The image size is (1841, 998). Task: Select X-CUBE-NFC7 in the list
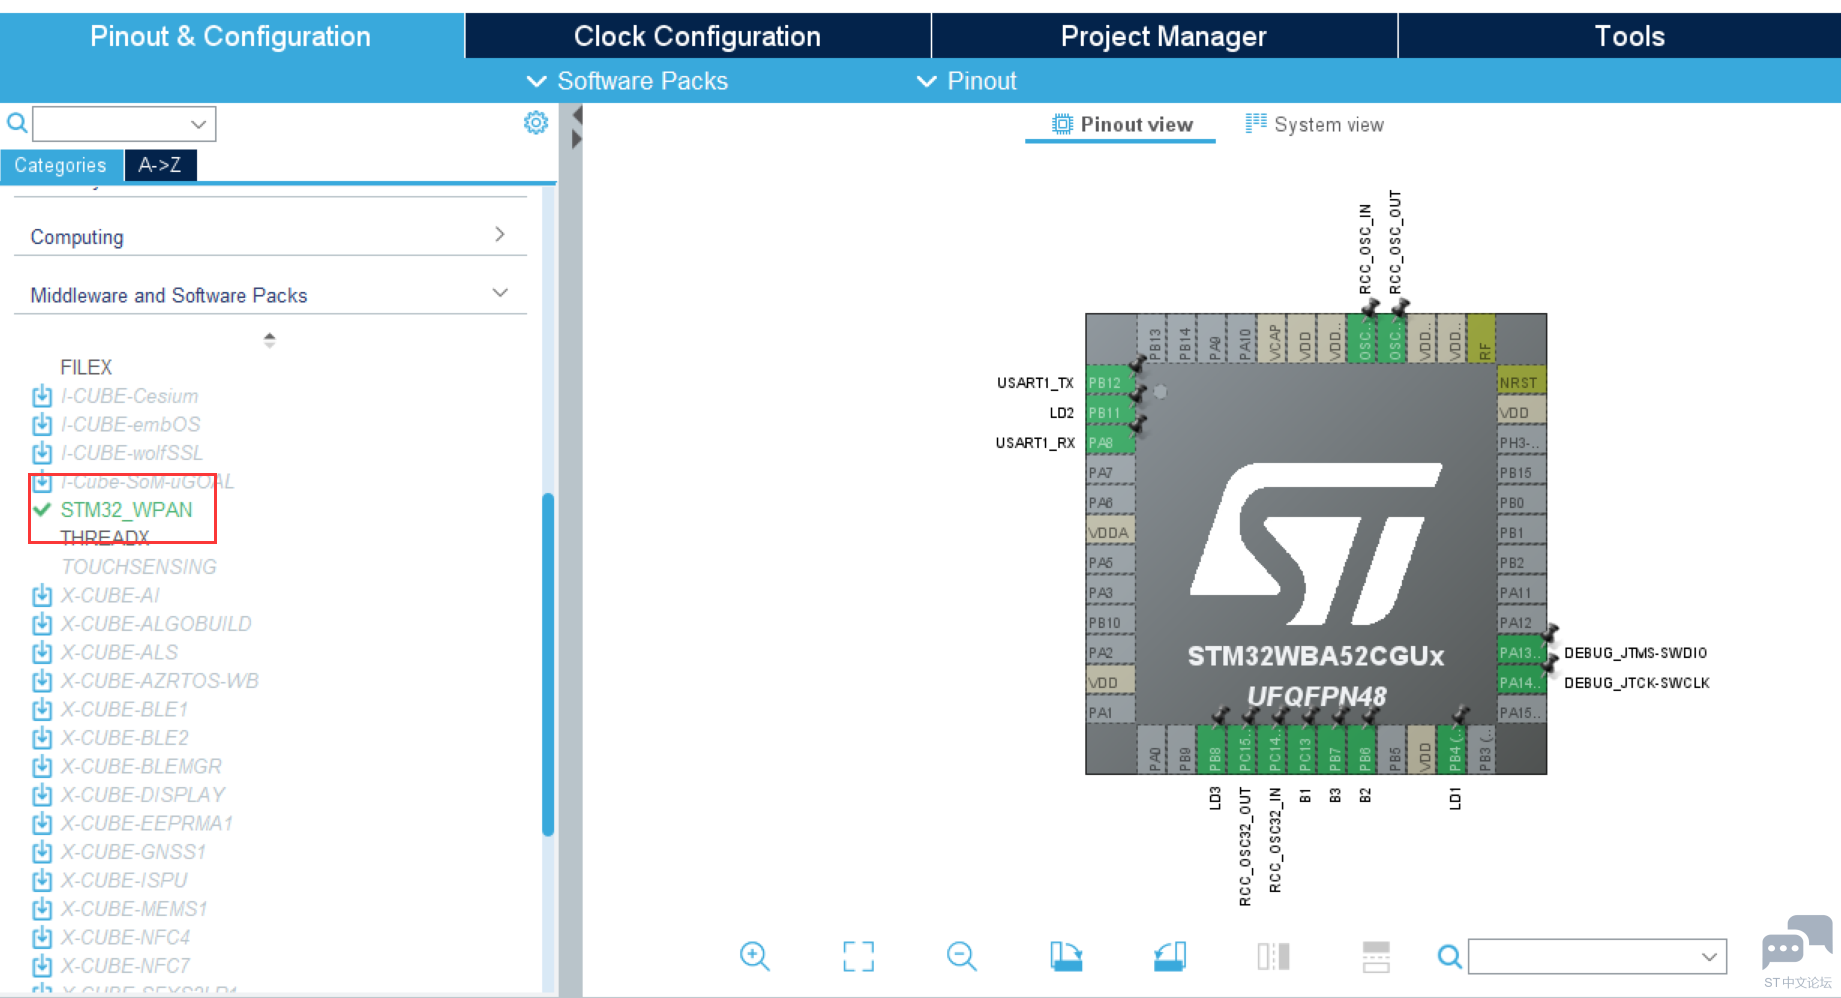125,966
